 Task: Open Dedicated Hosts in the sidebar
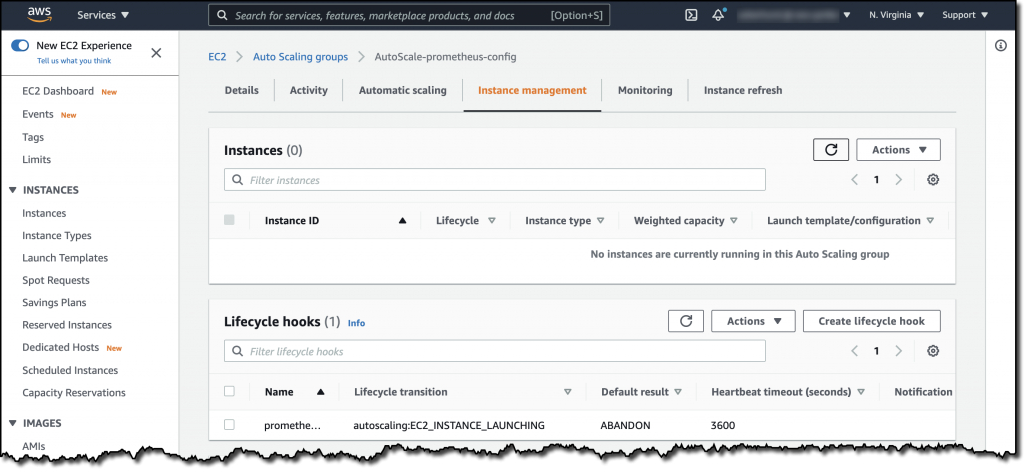[61, 347]
